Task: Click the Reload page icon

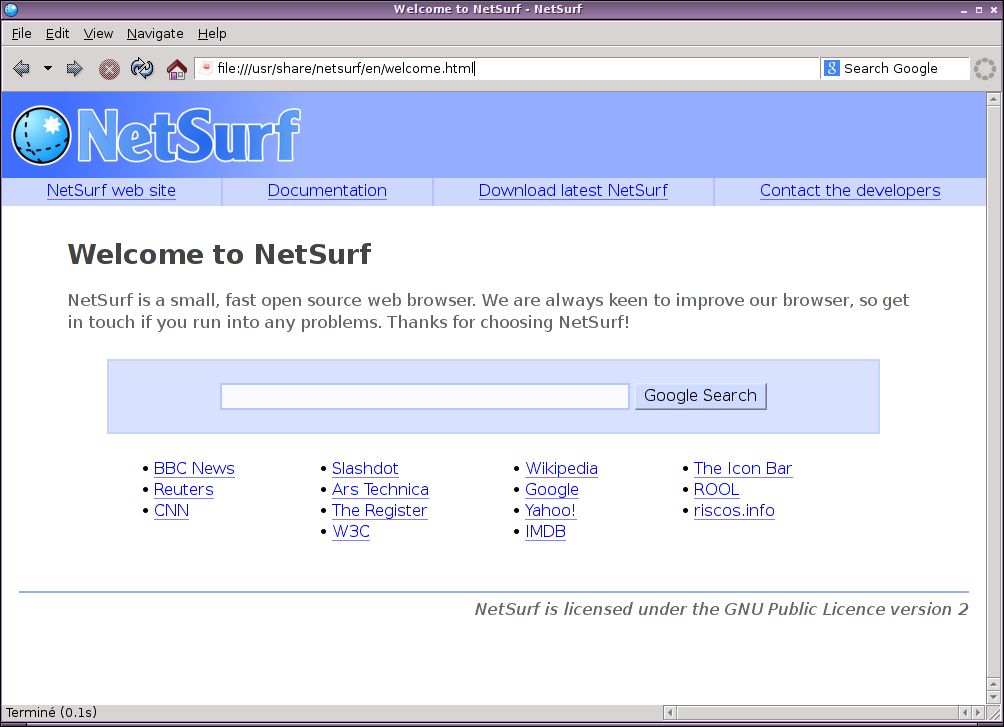Action: pos(142,68)
